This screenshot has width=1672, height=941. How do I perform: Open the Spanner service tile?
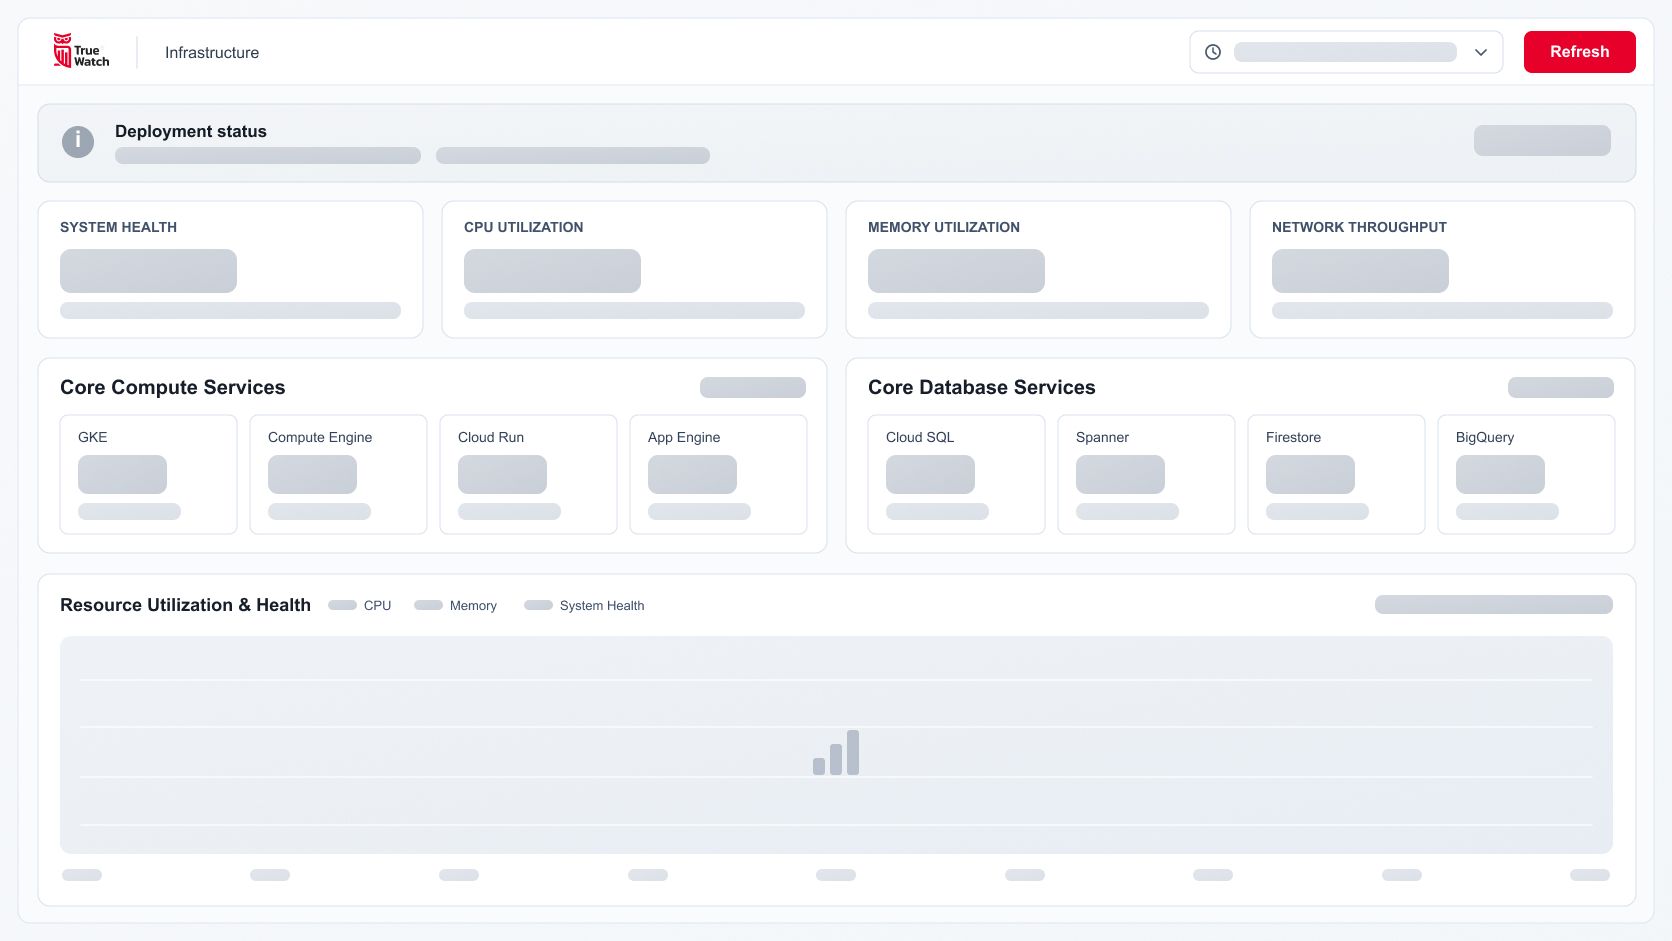pyautogui.click(x=1146, y=475)
